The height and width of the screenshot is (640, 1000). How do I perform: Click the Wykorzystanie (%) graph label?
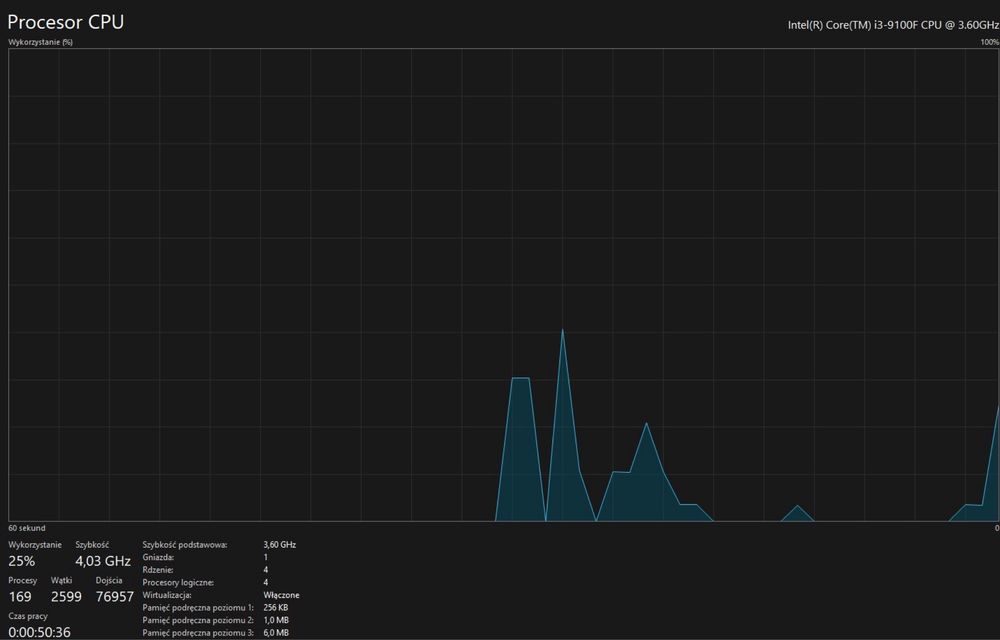(40, 42)
